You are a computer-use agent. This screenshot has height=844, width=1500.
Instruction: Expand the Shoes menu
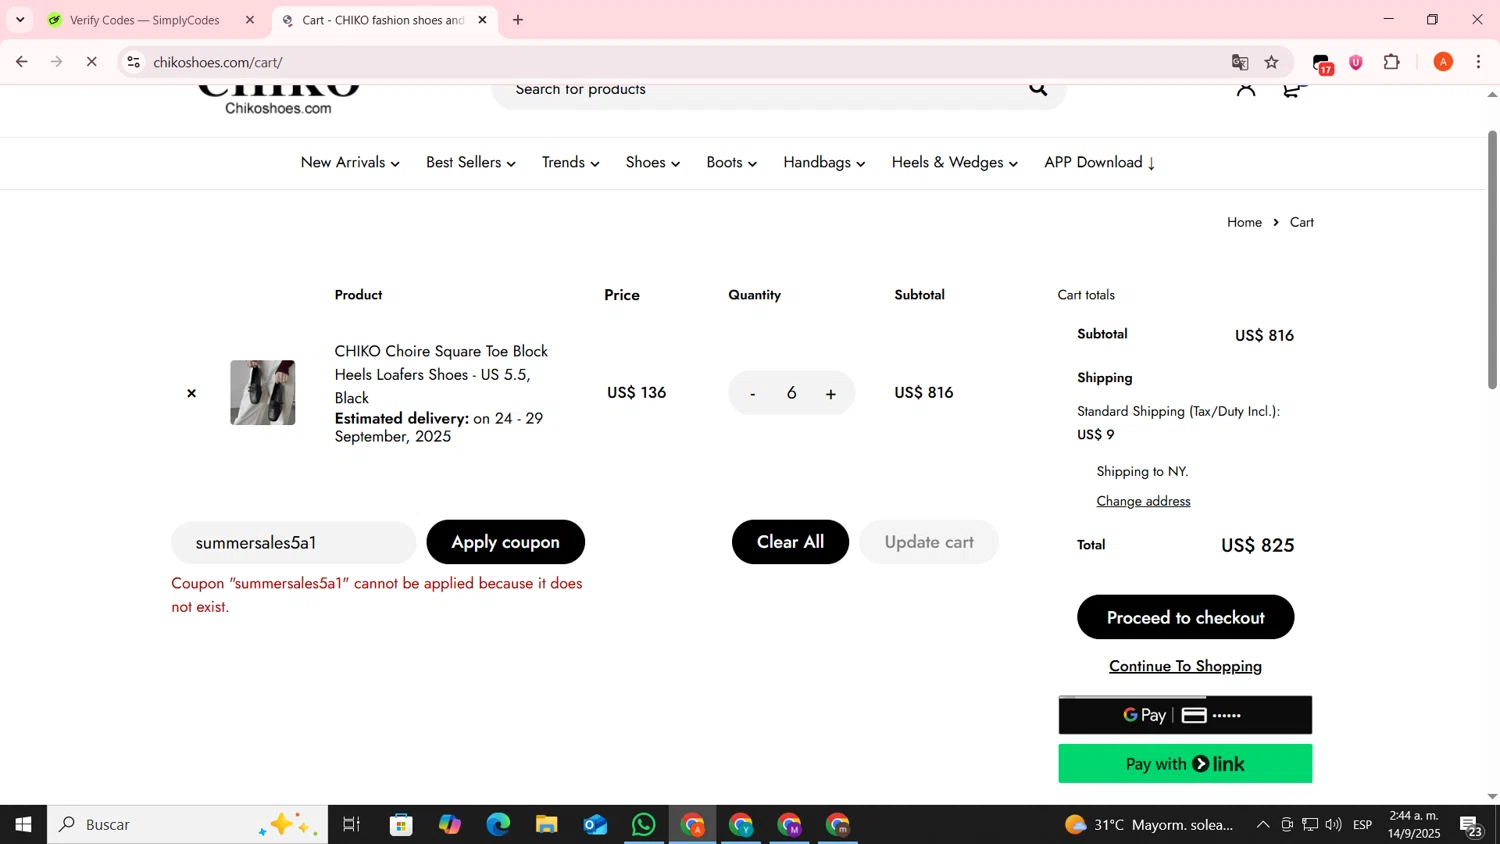tap(653, 162)
